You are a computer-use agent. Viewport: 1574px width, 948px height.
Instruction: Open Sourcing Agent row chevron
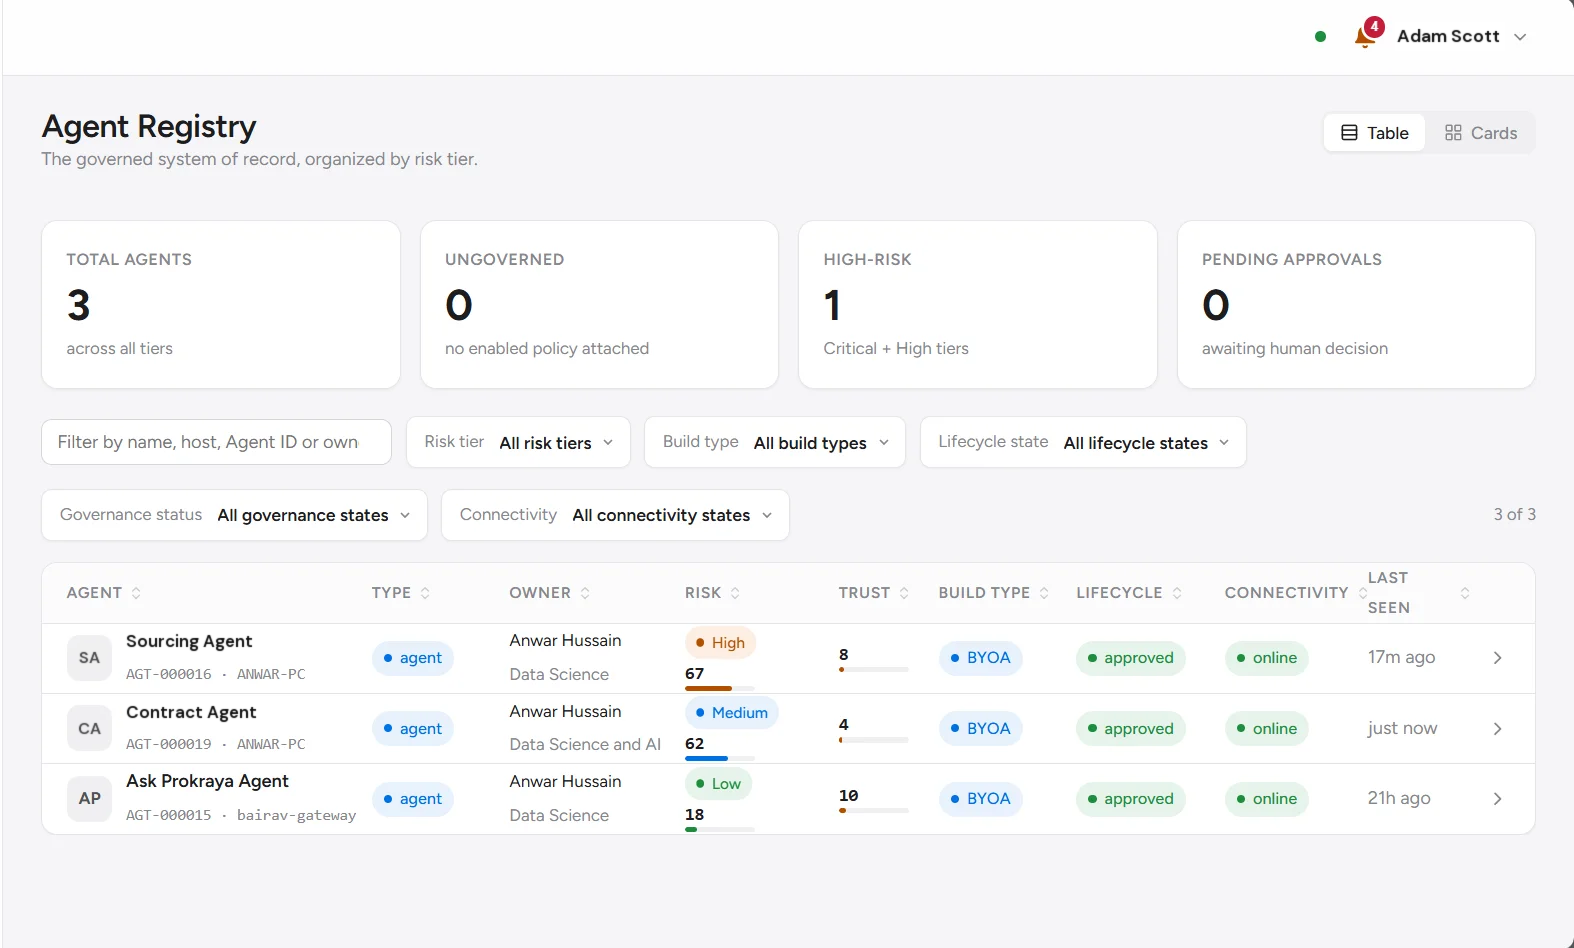1497,658
